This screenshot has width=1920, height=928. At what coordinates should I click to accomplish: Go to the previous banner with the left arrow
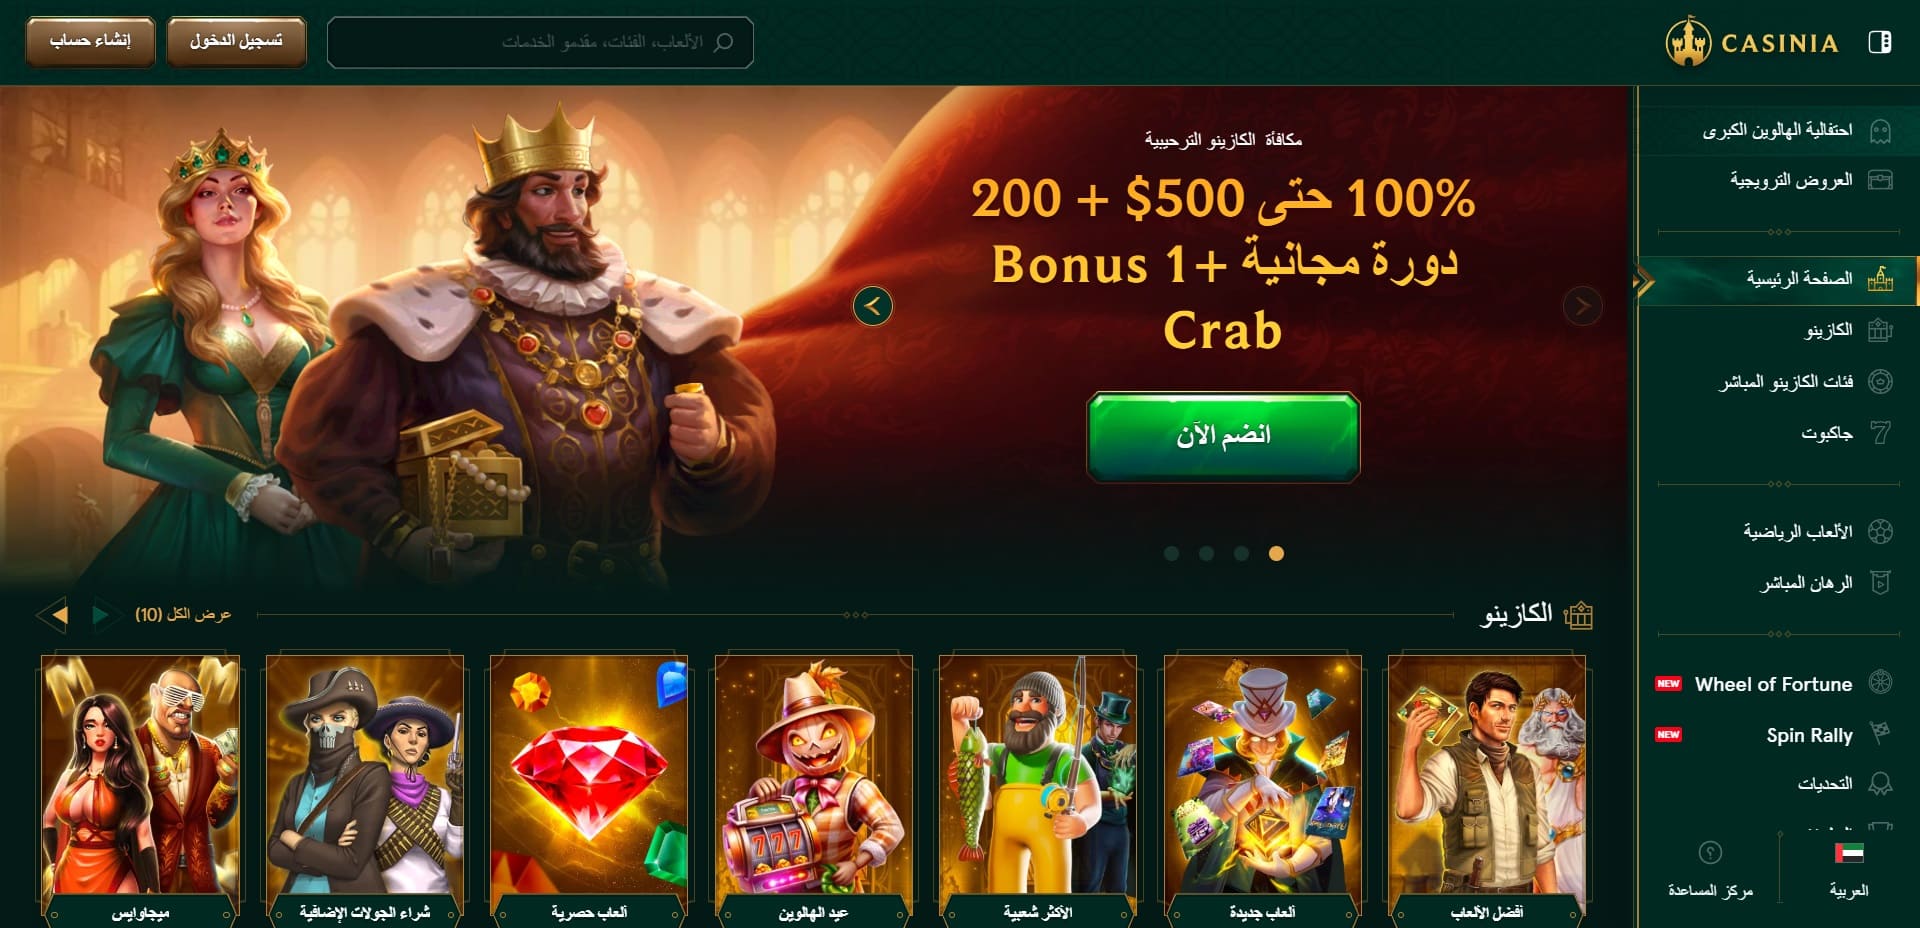pyautogui.click(x=873, y=306)
